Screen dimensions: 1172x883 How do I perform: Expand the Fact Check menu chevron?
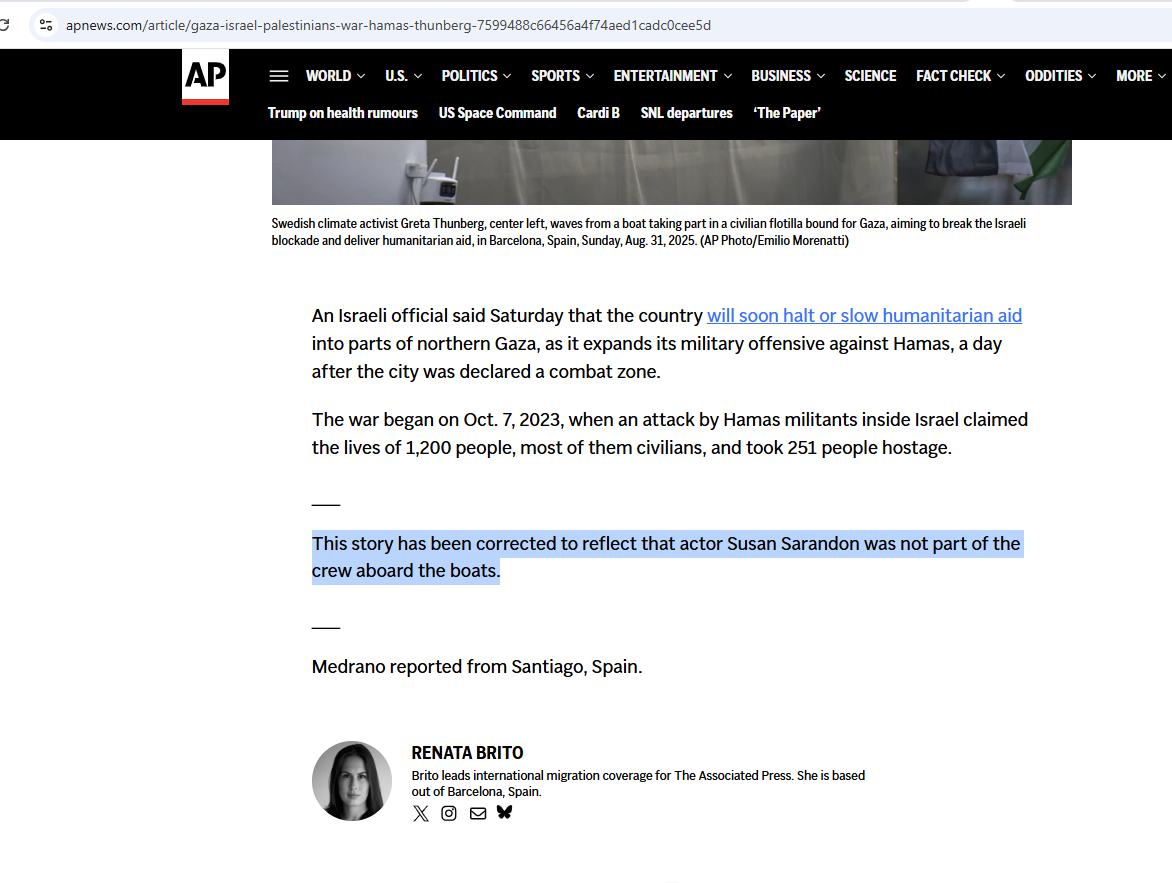click(x=1001, y=76)
